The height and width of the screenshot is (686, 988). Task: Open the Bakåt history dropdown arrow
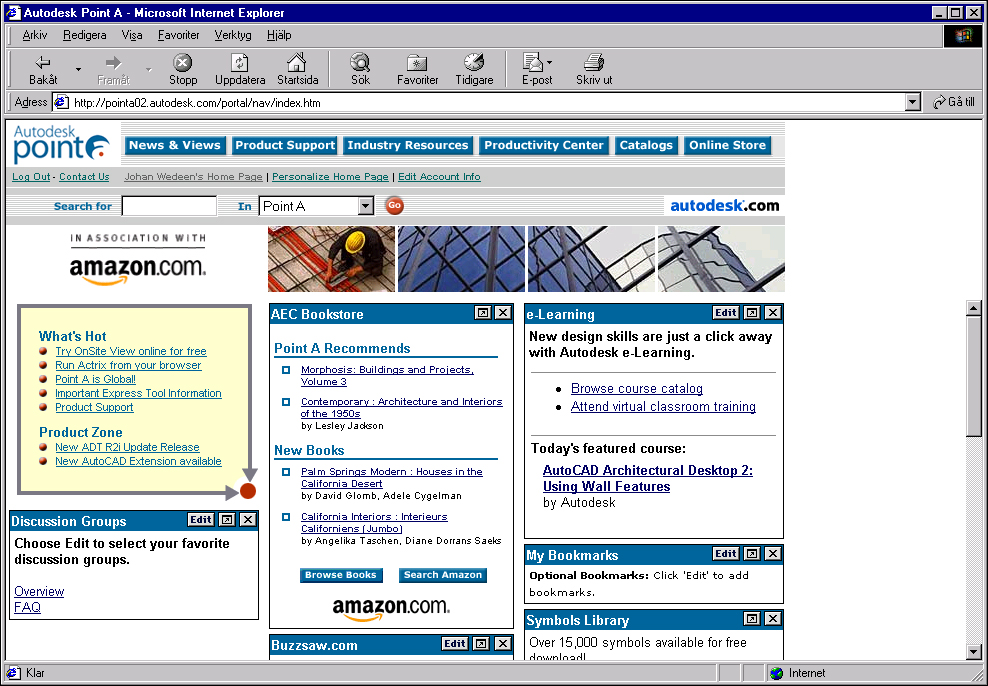[78, 69]
